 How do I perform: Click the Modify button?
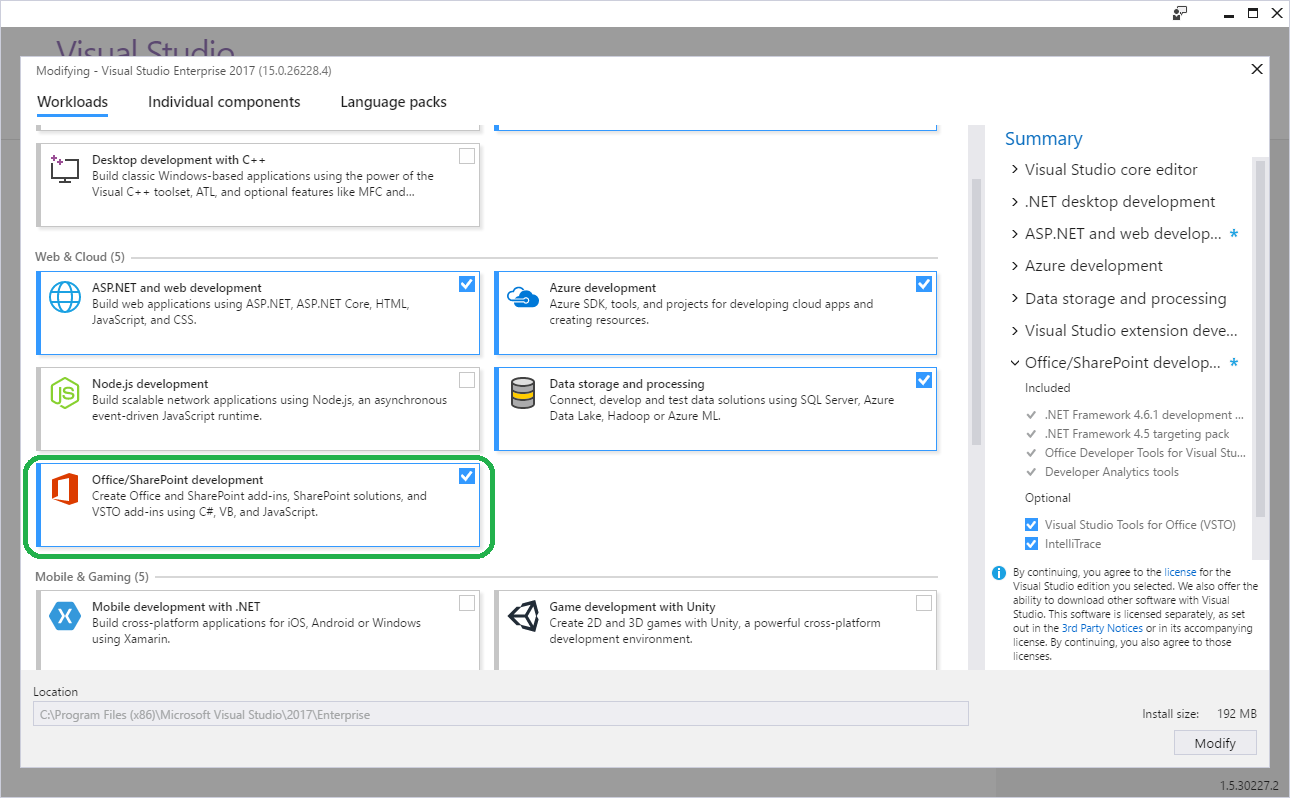[x=1215, y=743]
